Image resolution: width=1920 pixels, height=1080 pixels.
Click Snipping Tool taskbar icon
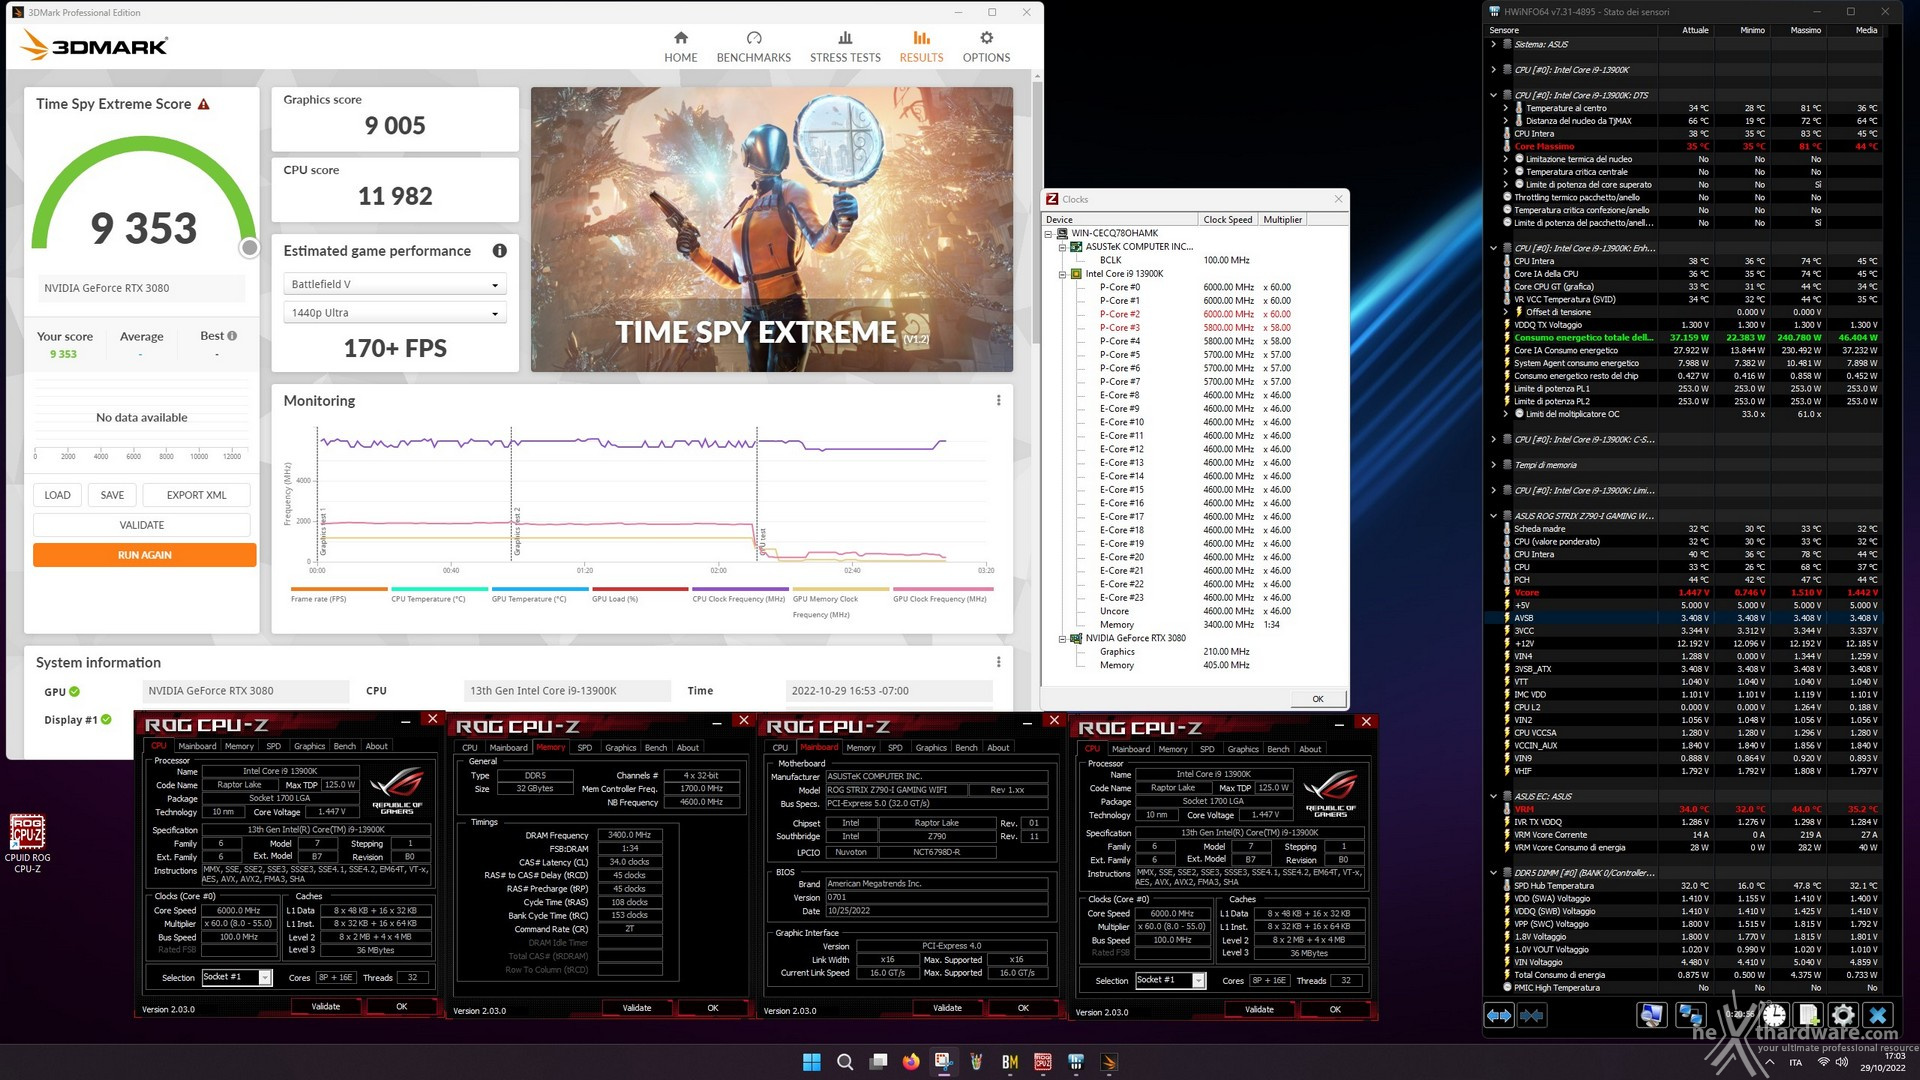click(x=943, y=1062)
